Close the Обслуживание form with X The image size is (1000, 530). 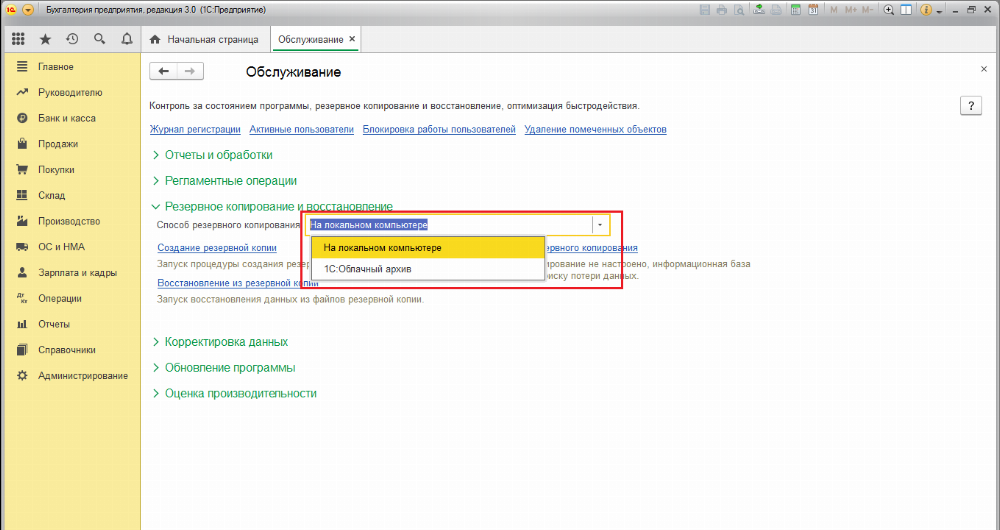tap(983, 69)
